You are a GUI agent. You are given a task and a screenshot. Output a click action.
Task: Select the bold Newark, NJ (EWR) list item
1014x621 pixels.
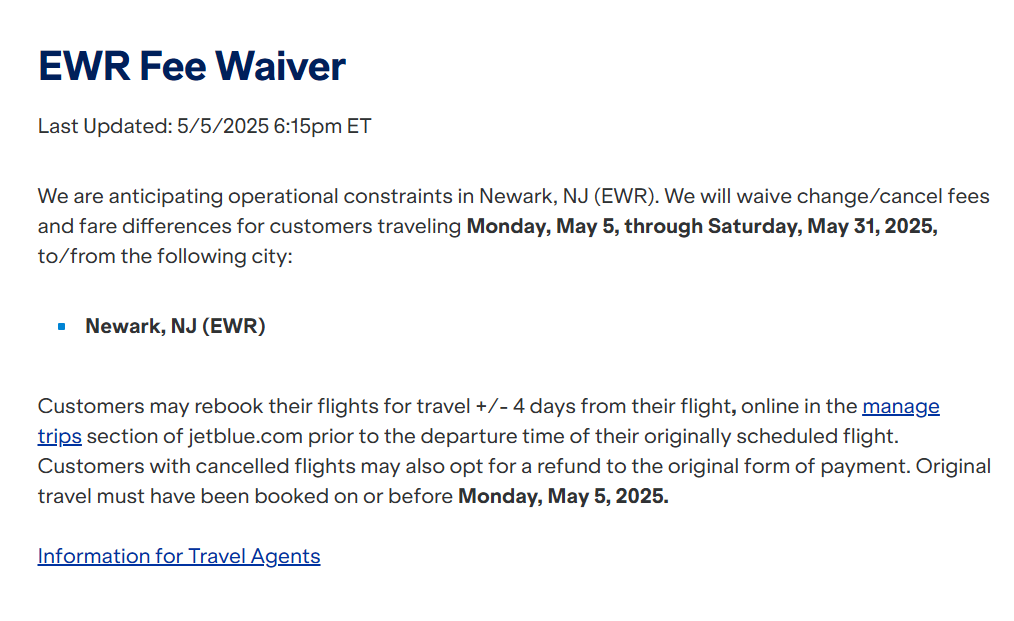(176, 326)
